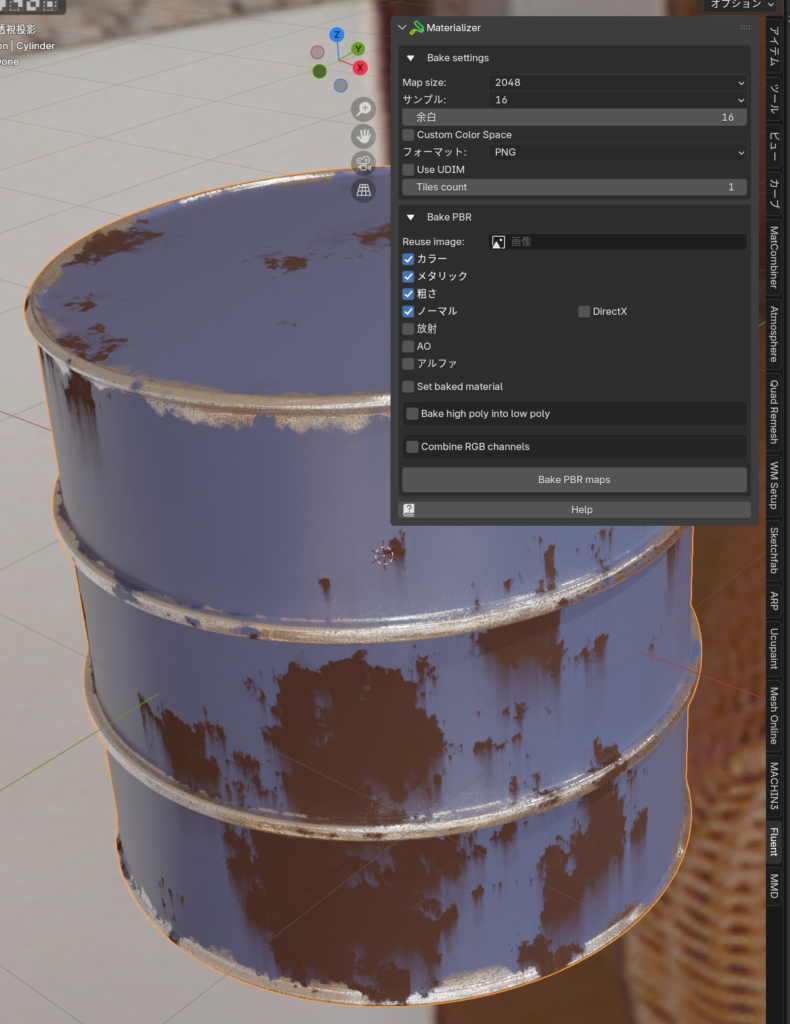790x1024 pixels.
Task: Switch perspective/orthographic grid icon
Action: (363, 190)
